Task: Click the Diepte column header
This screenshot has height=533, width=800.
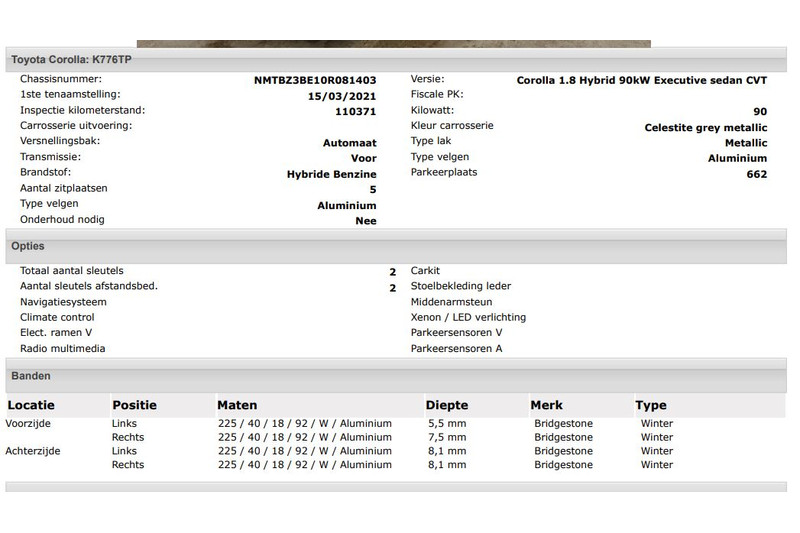Action: [x=446, y=405]
